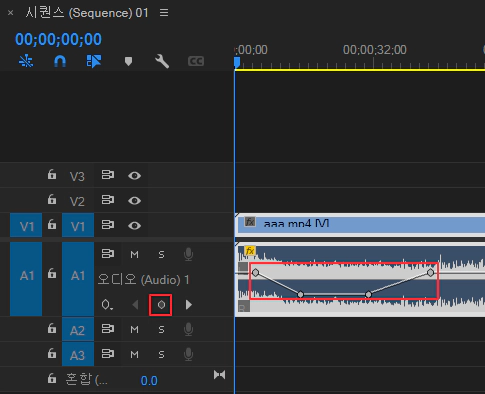The width and height of the screenshot is (485, 394).
Task: Click fx badge on V1 video clip
Action: [250, 222]
